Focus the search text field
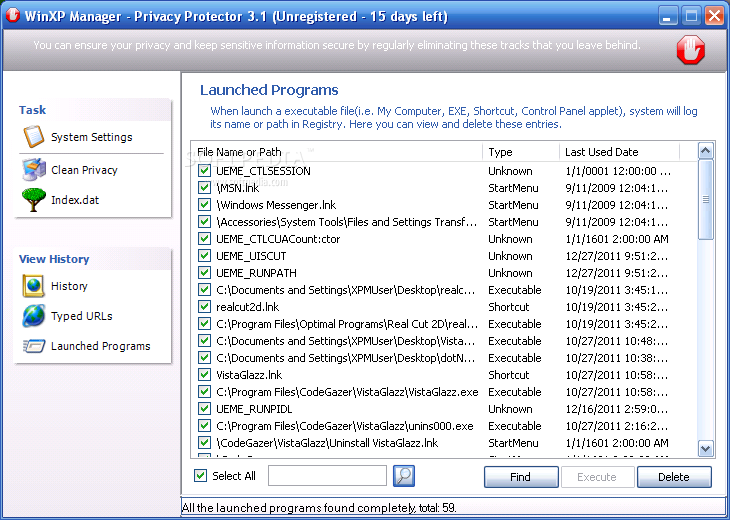 tap(327, 475)
